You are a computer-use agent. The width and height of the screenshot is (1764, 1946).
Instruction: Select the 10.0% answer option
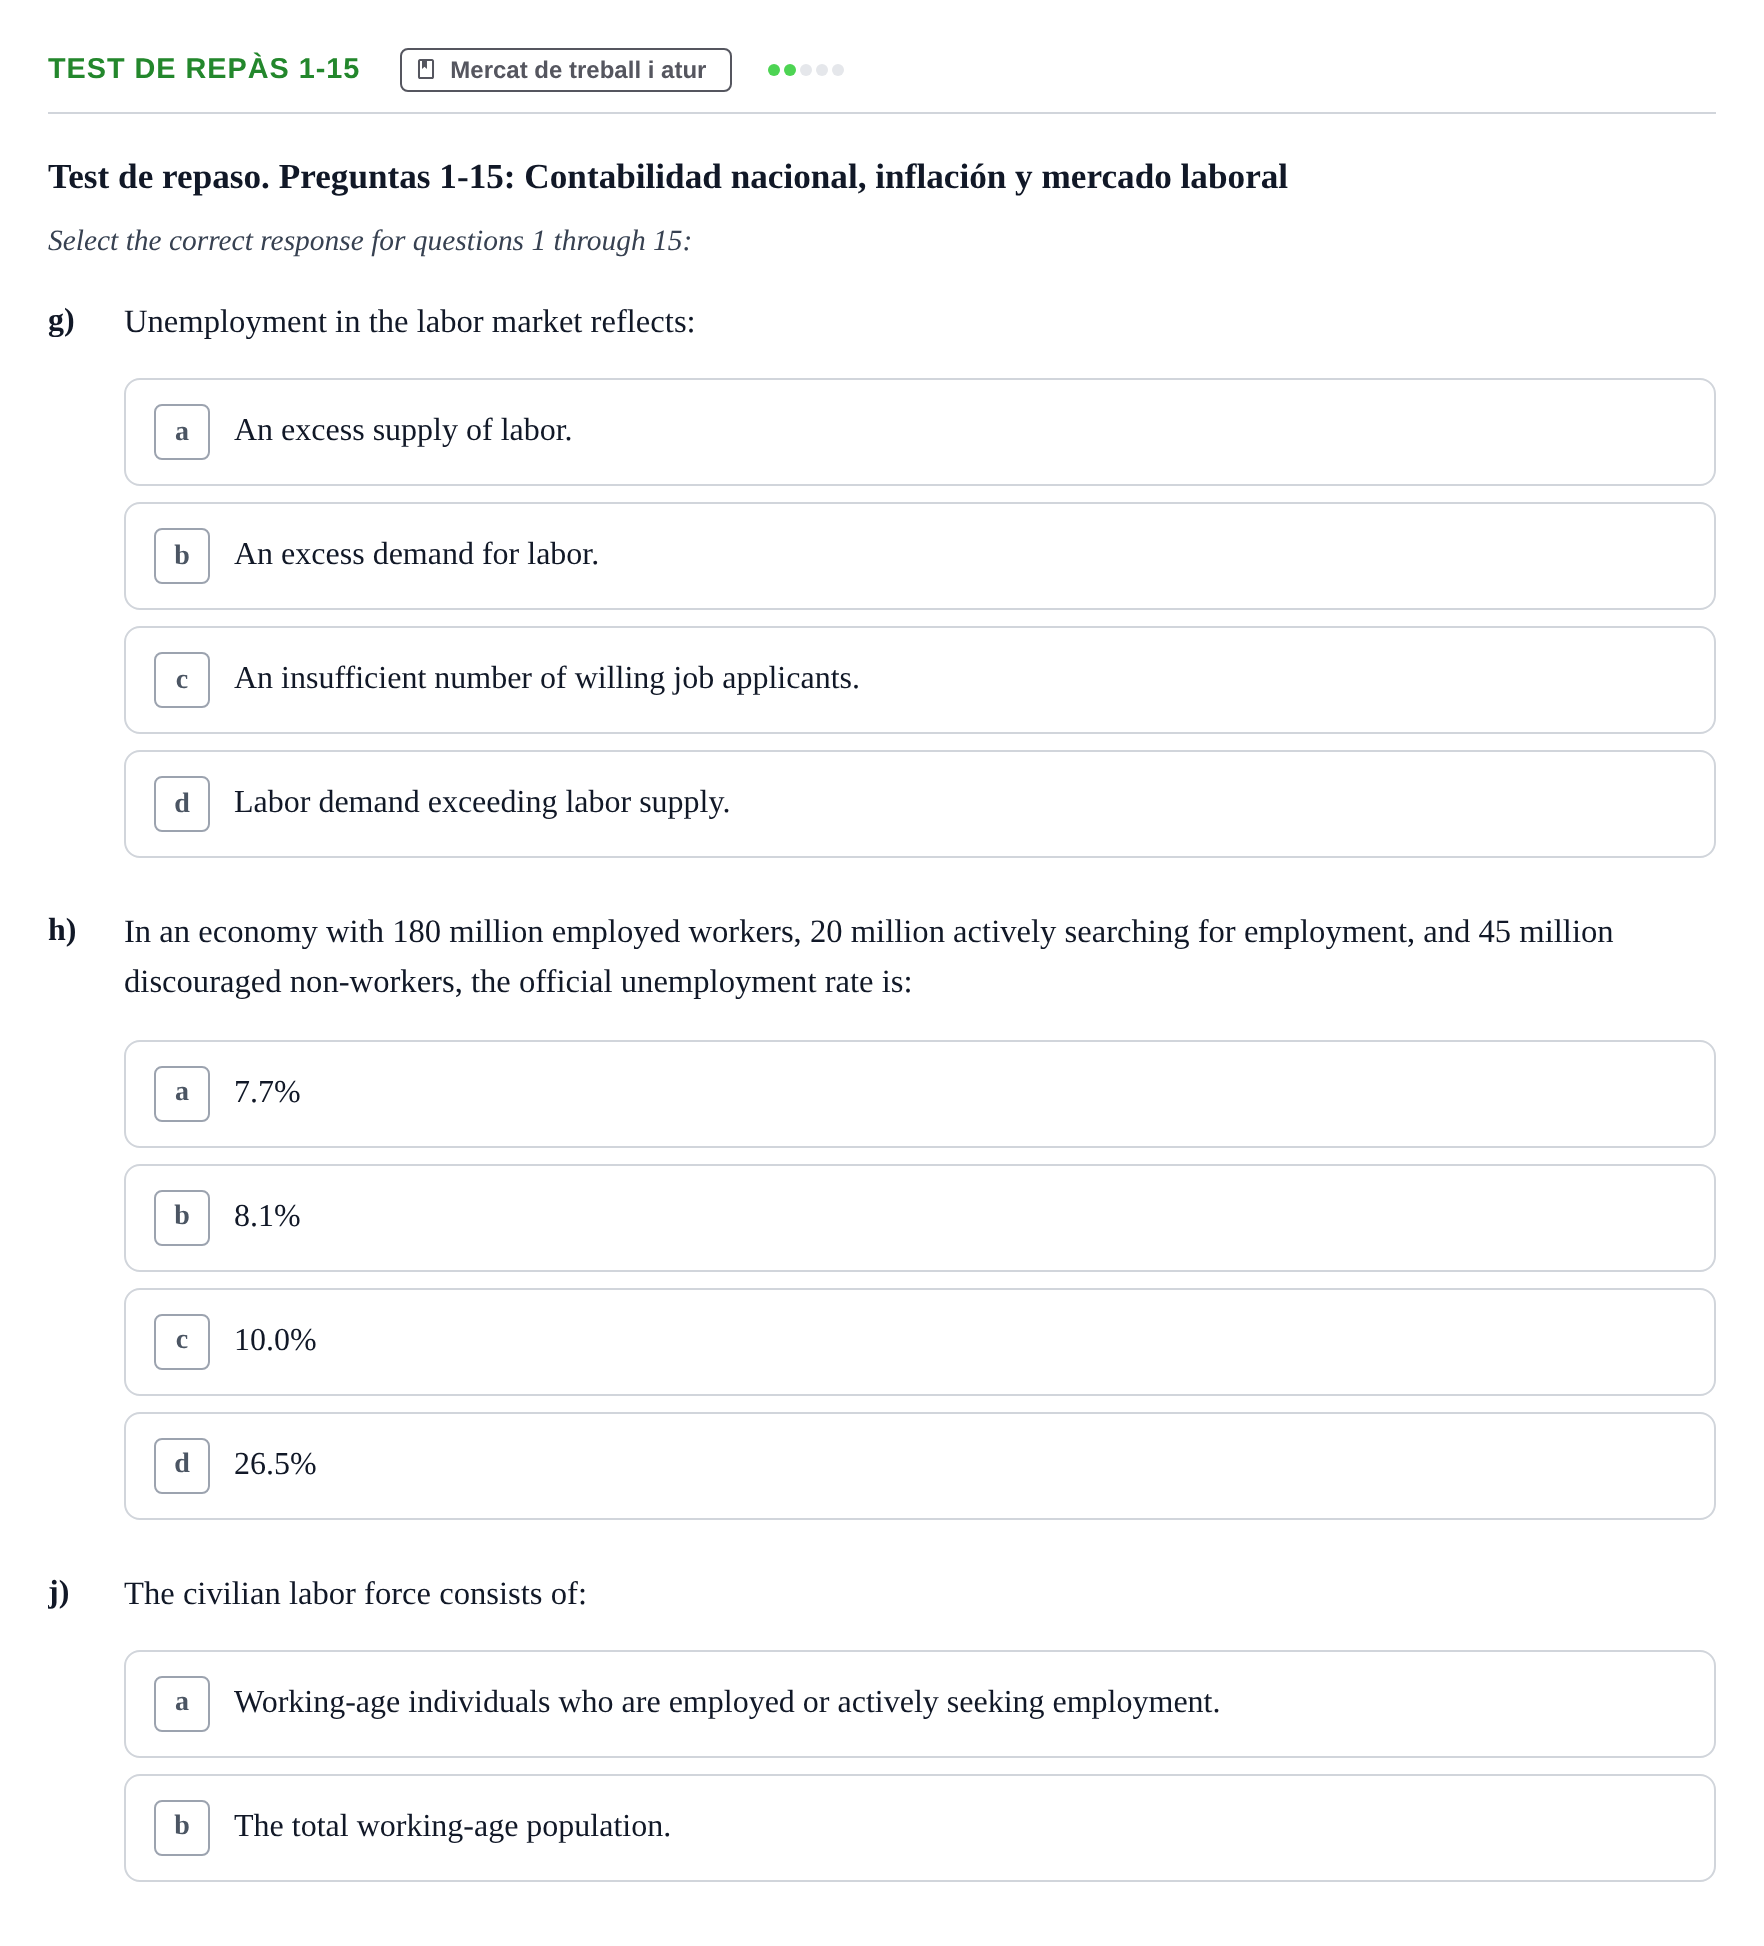[920, 1342]
